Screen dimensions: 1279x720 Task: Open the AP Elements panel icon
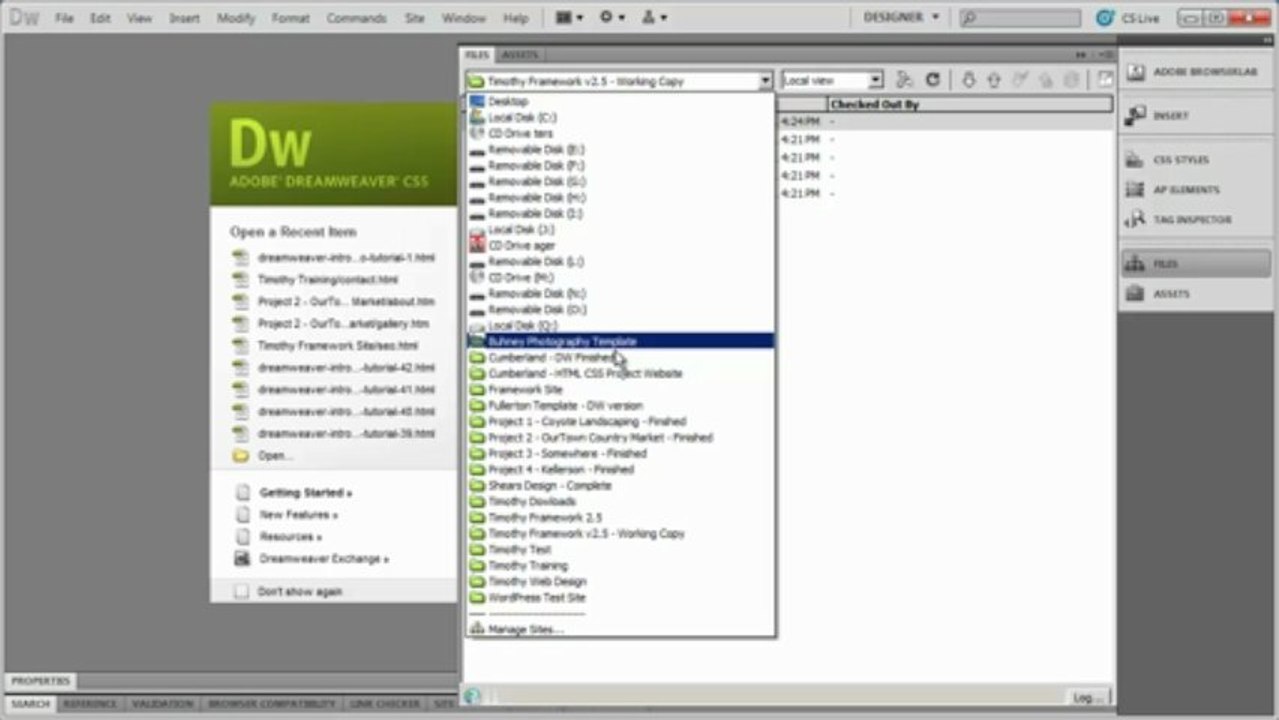tap(1134, 190)
